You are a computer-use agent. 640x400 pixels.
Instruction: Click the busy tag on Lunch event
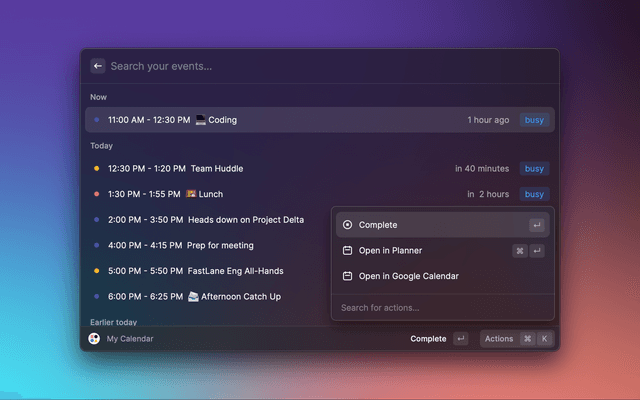pos(535,194)
